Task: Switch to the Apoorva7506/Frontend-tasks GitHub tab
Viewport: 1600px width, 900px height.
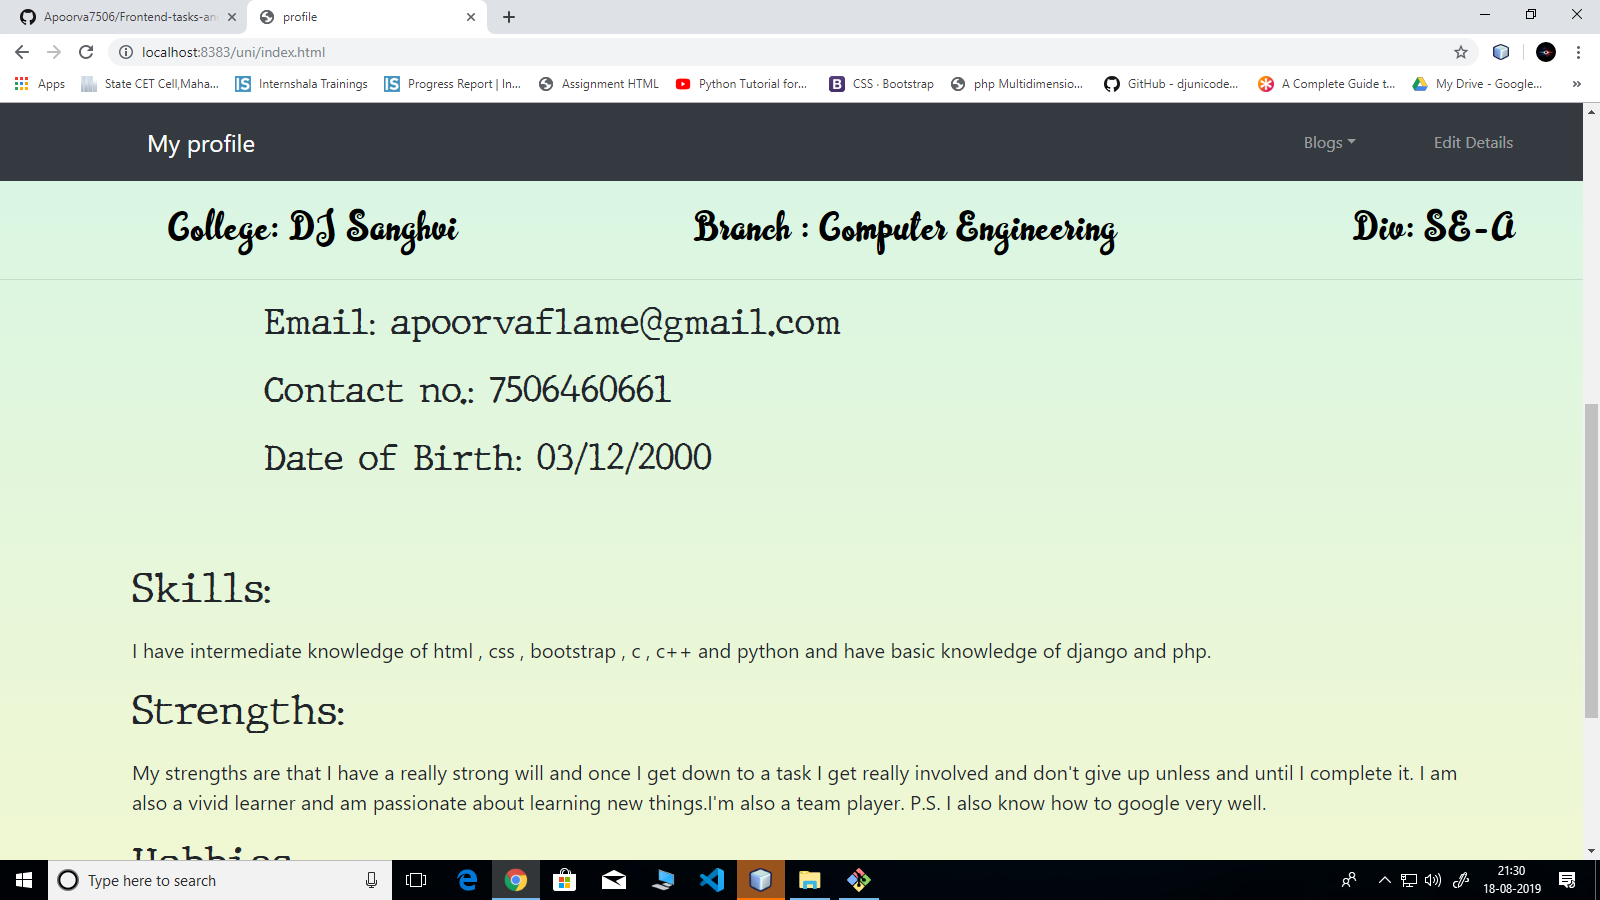Action: point(127,17)
